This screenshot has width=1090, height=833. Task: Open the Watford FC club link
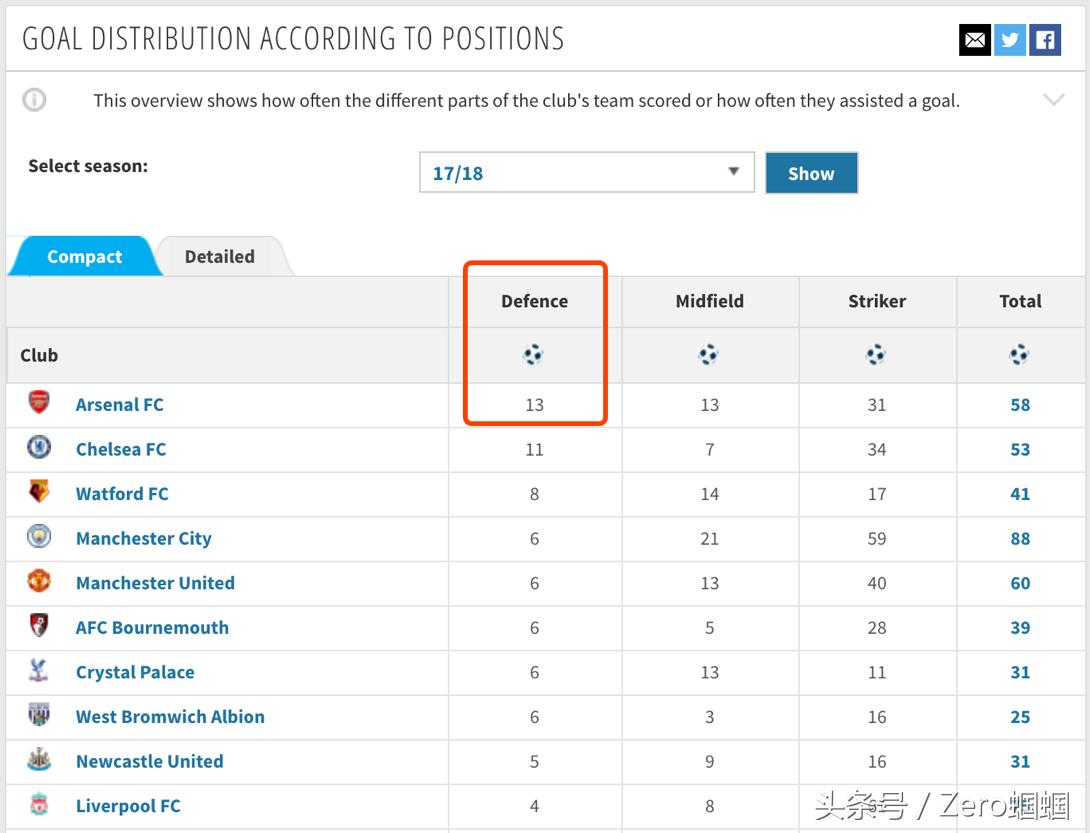[122, 493]
